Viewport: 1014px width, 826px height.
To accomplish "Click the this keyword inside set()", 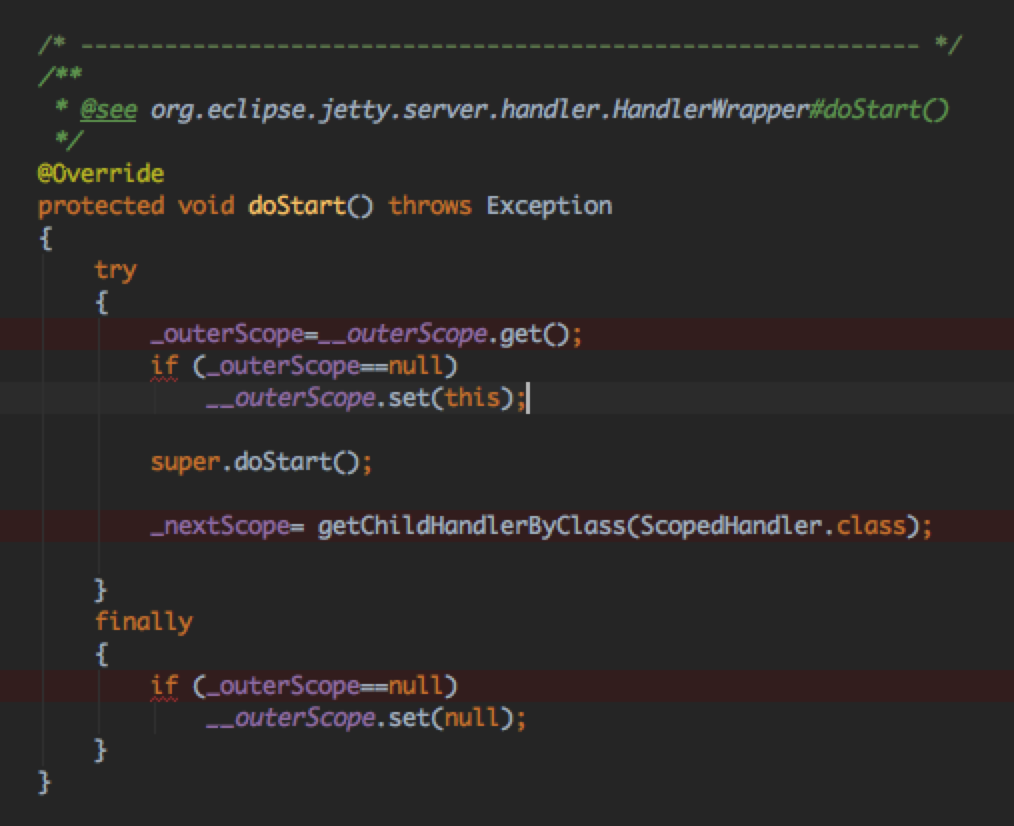I will pyautogui.click(x=470, y=398).
